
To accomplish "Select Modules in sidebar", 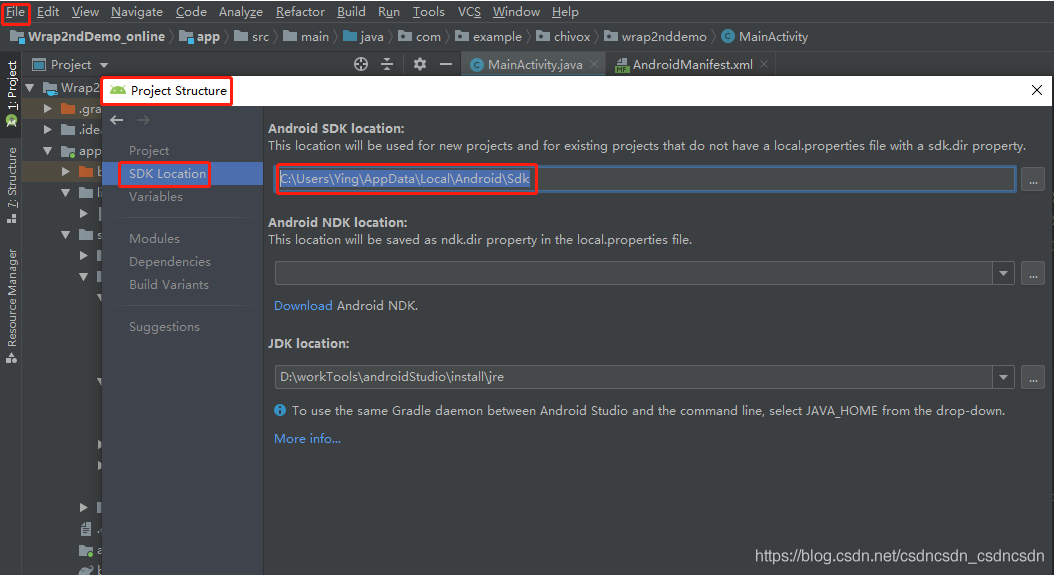I will point(155,238).
